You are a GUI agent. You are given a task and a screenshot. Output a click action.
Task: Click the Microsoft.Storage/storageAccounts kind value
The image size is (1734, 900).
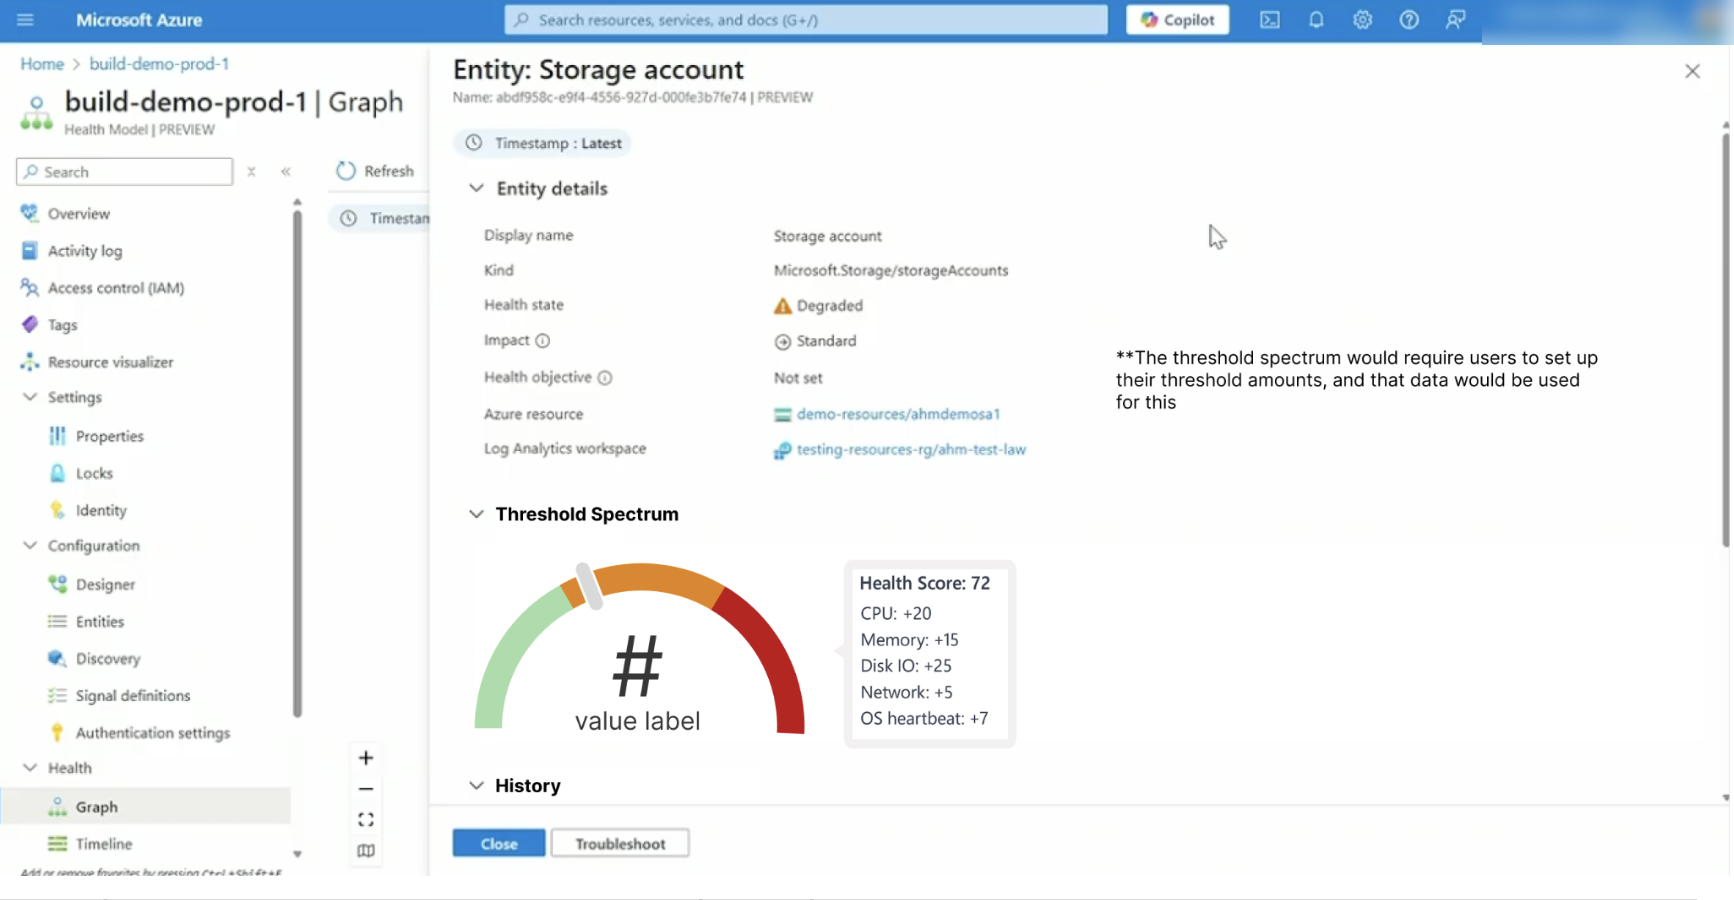pos(891,271)
